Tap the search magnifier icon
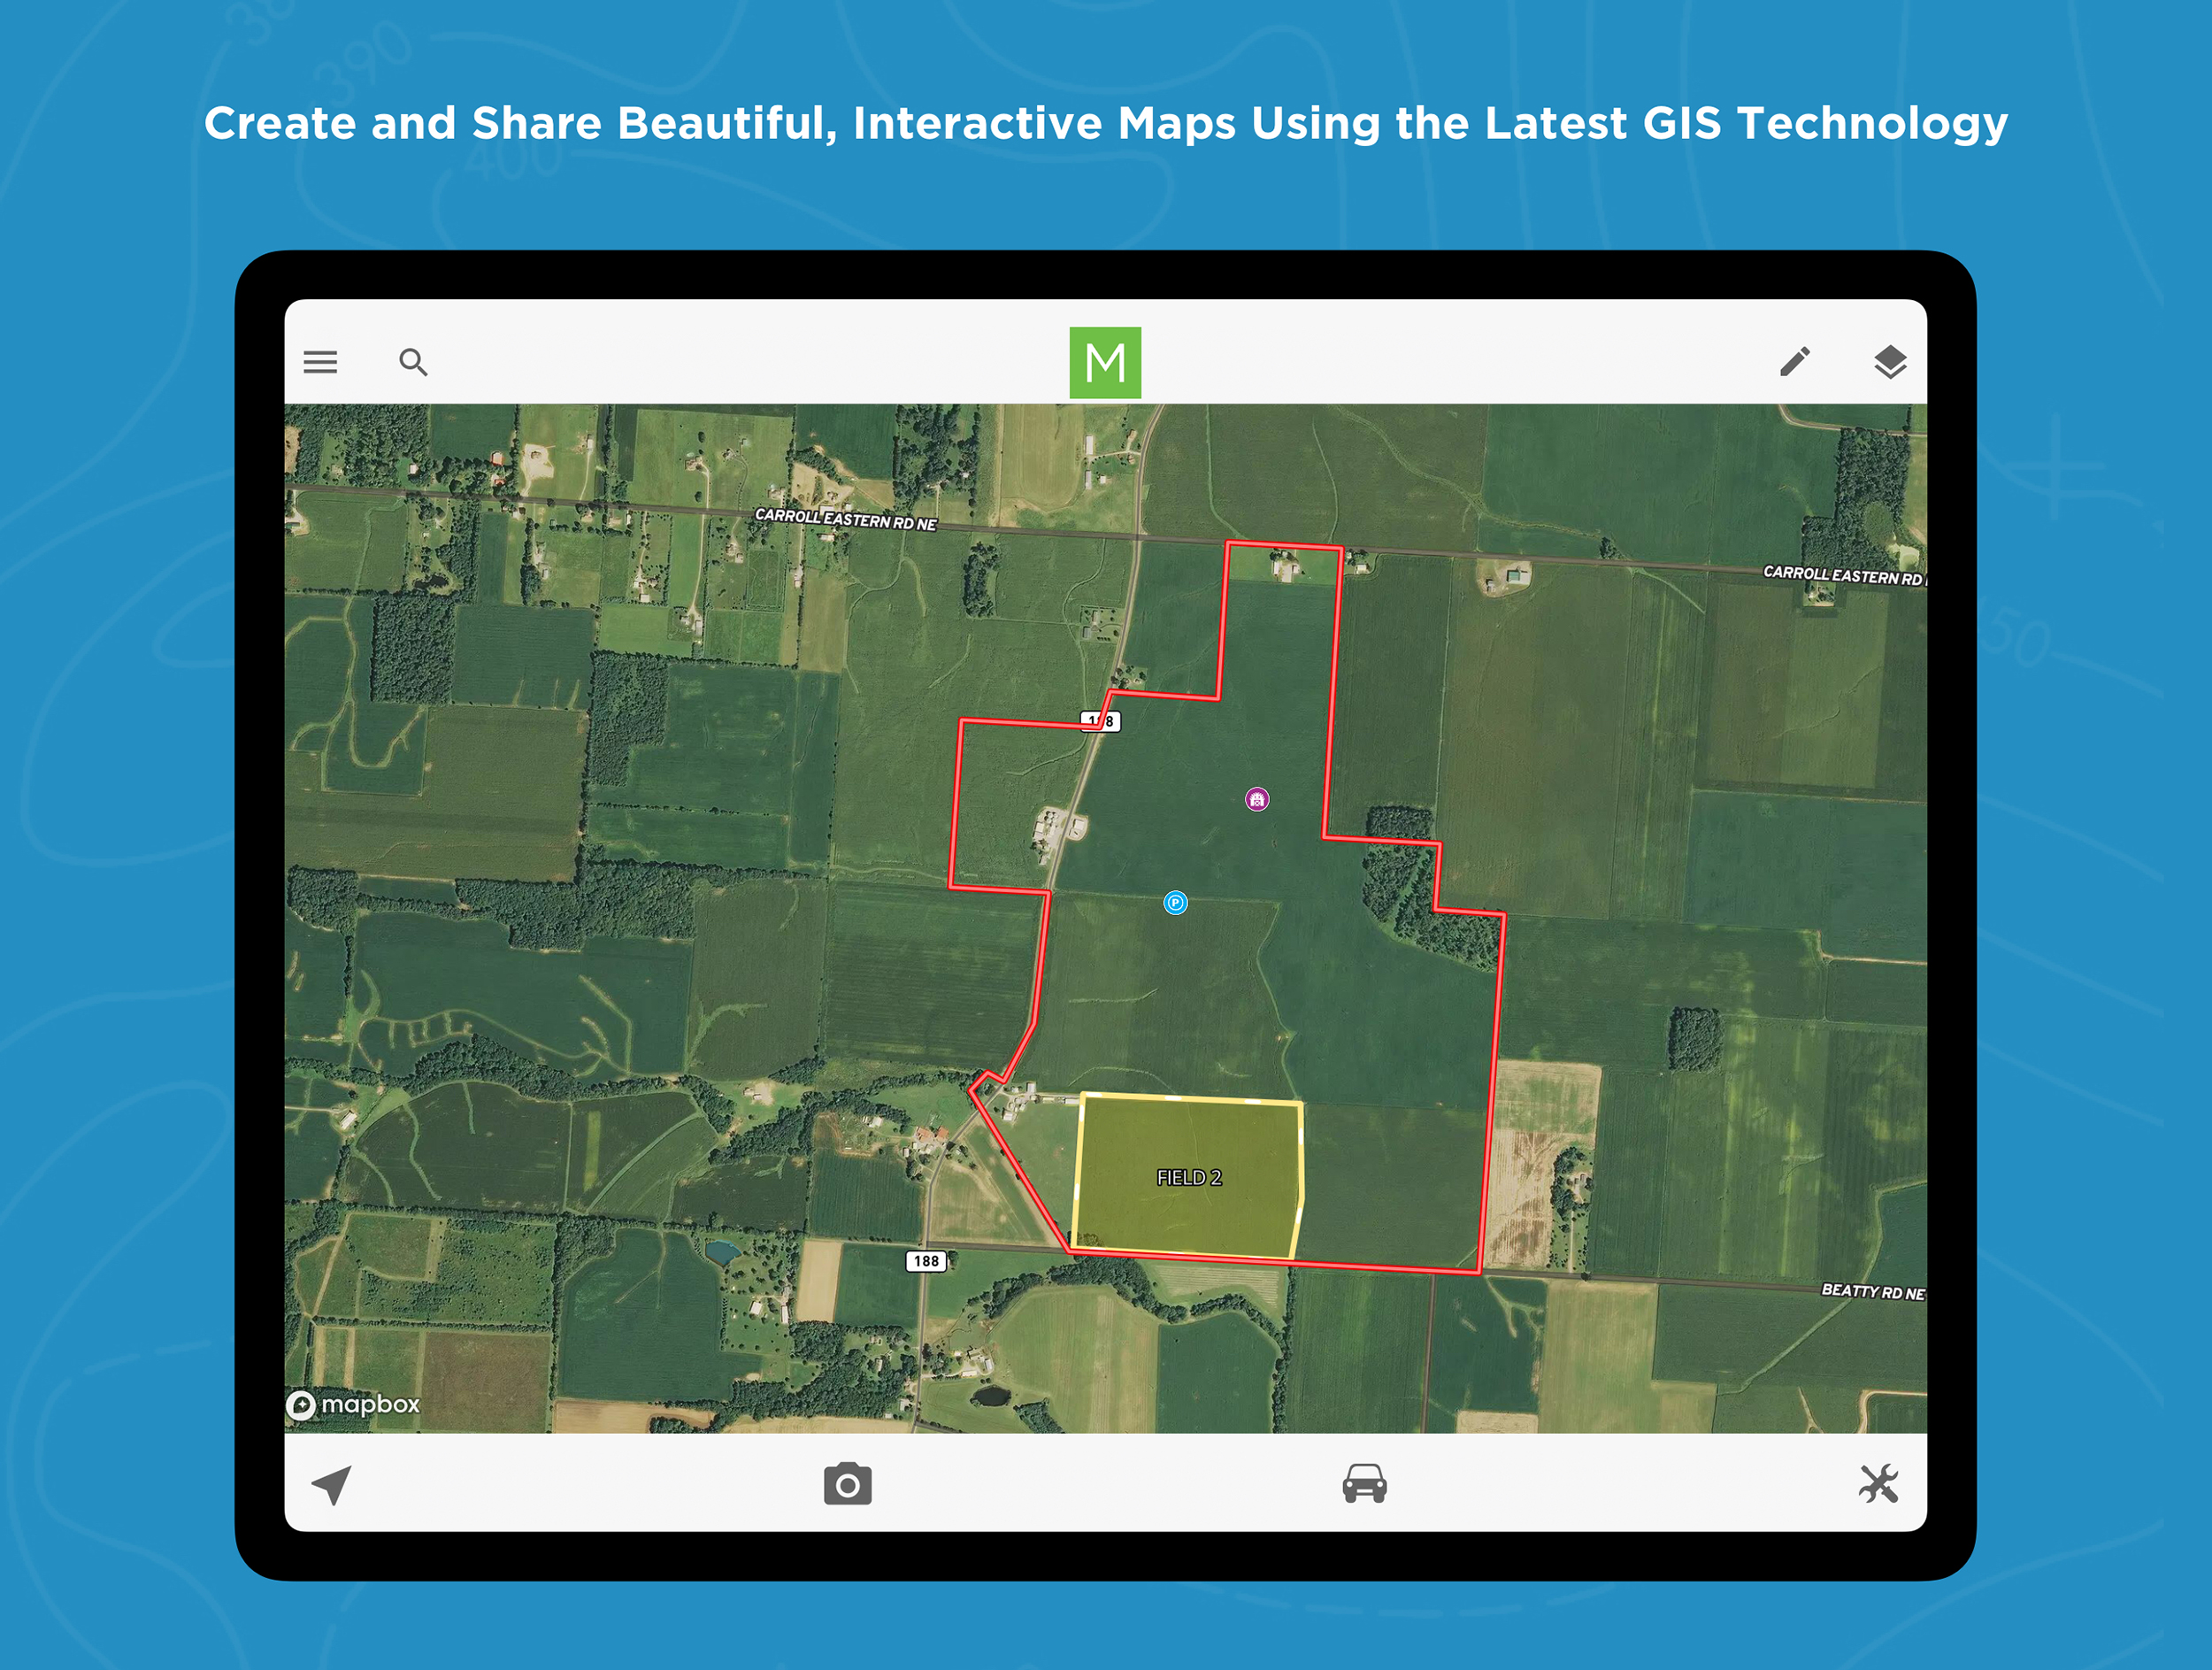 (413, 362)
